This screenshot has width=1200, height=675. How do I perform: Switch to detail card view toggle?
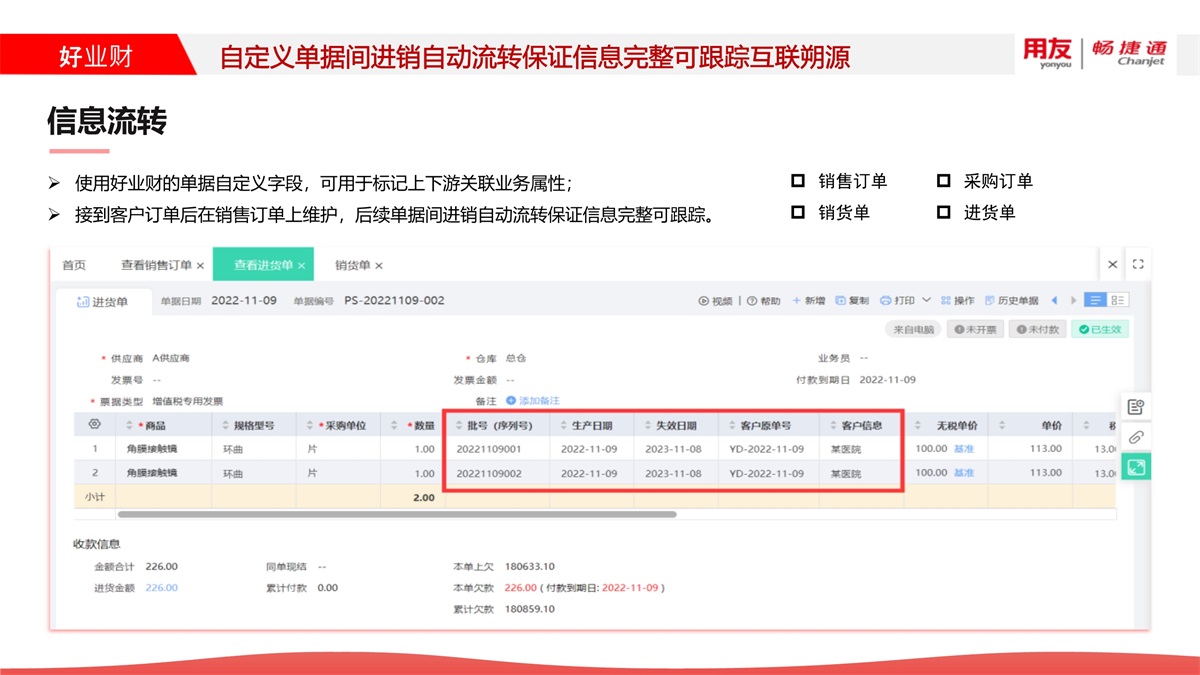coord(1118,300)
